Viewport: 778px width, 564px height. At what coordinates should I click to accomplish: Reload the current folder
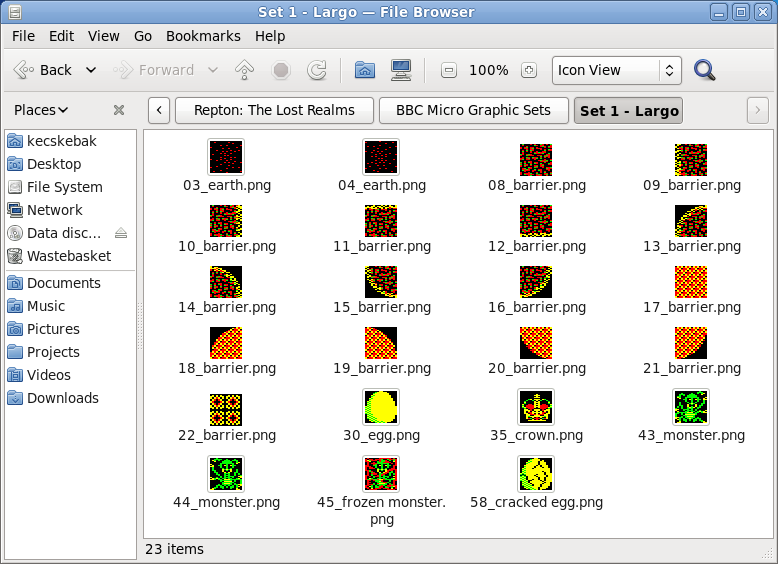[317, 70]
